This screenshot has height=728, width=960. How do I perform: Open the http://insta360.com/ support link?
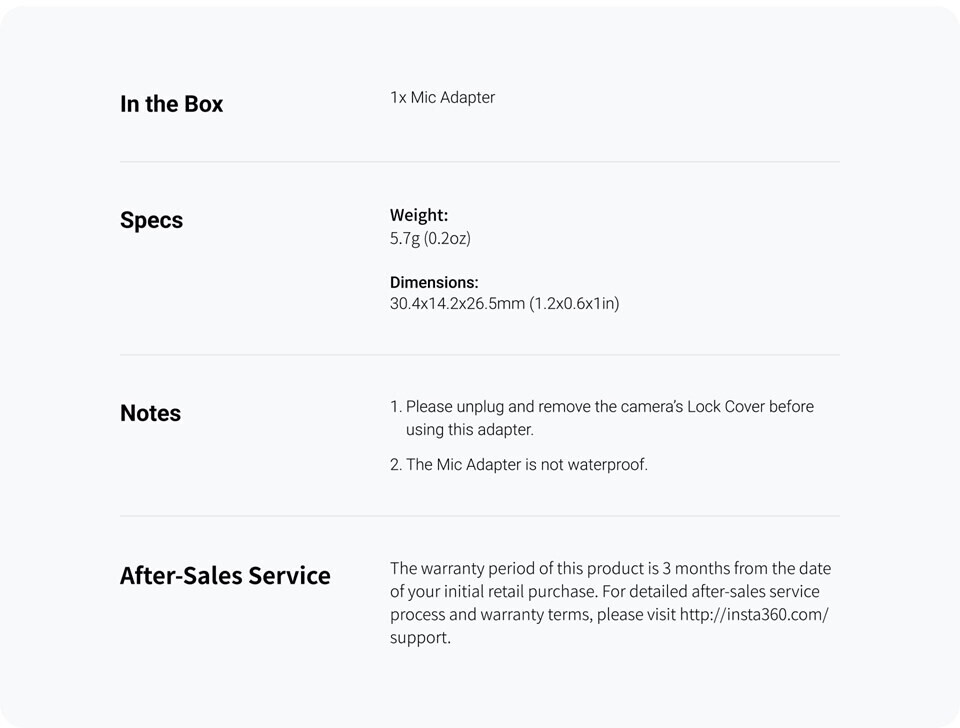pyautogui.click(x=754, y=615)
